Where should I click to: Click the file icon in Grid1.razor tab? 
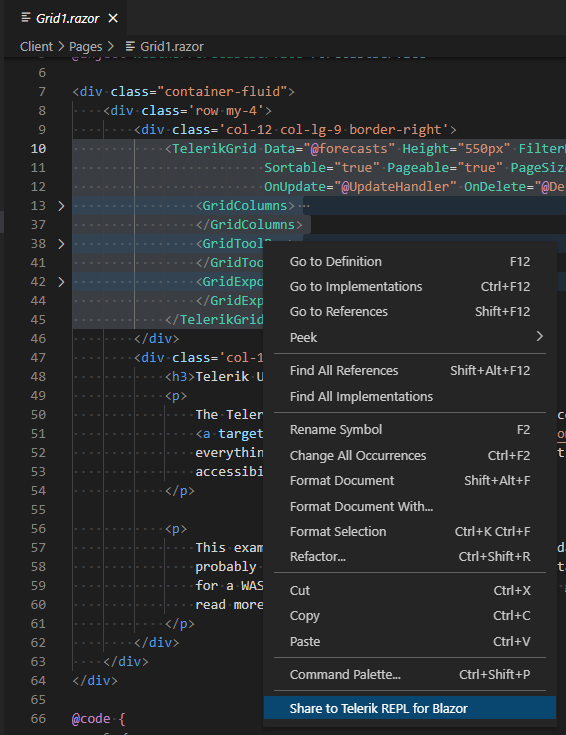tap(26, 18)
